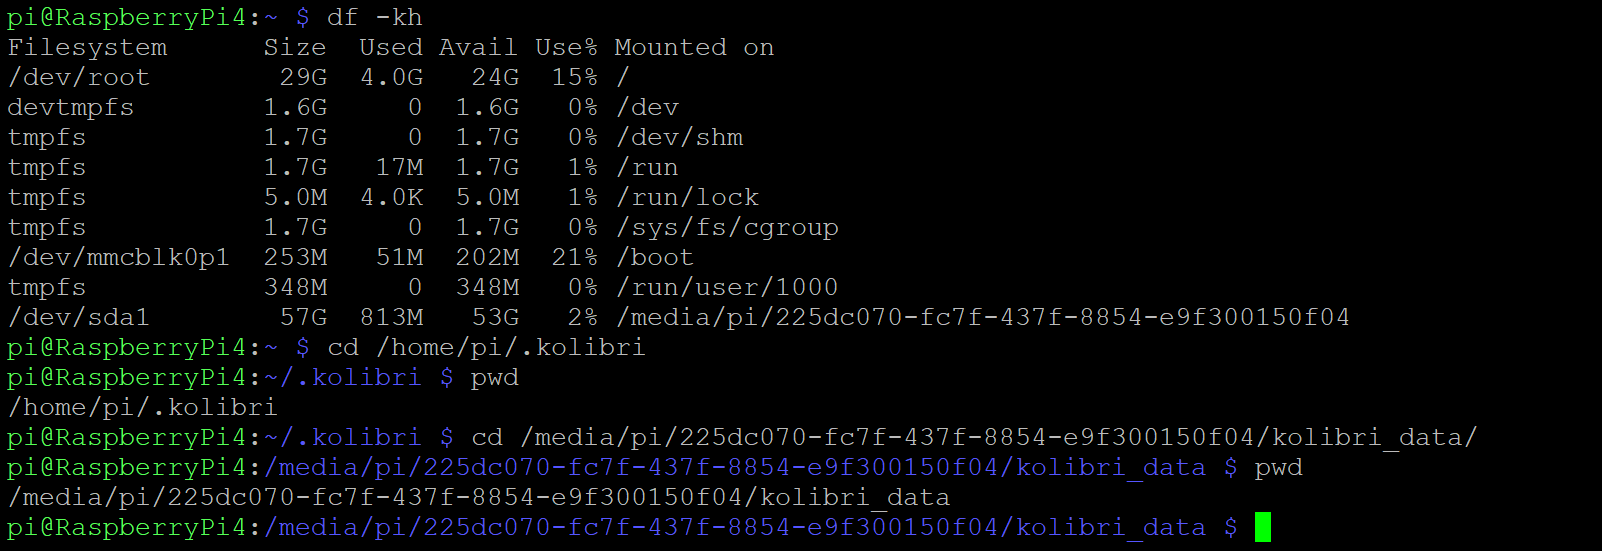Click the 21% usage value

(x=574, y=257)
